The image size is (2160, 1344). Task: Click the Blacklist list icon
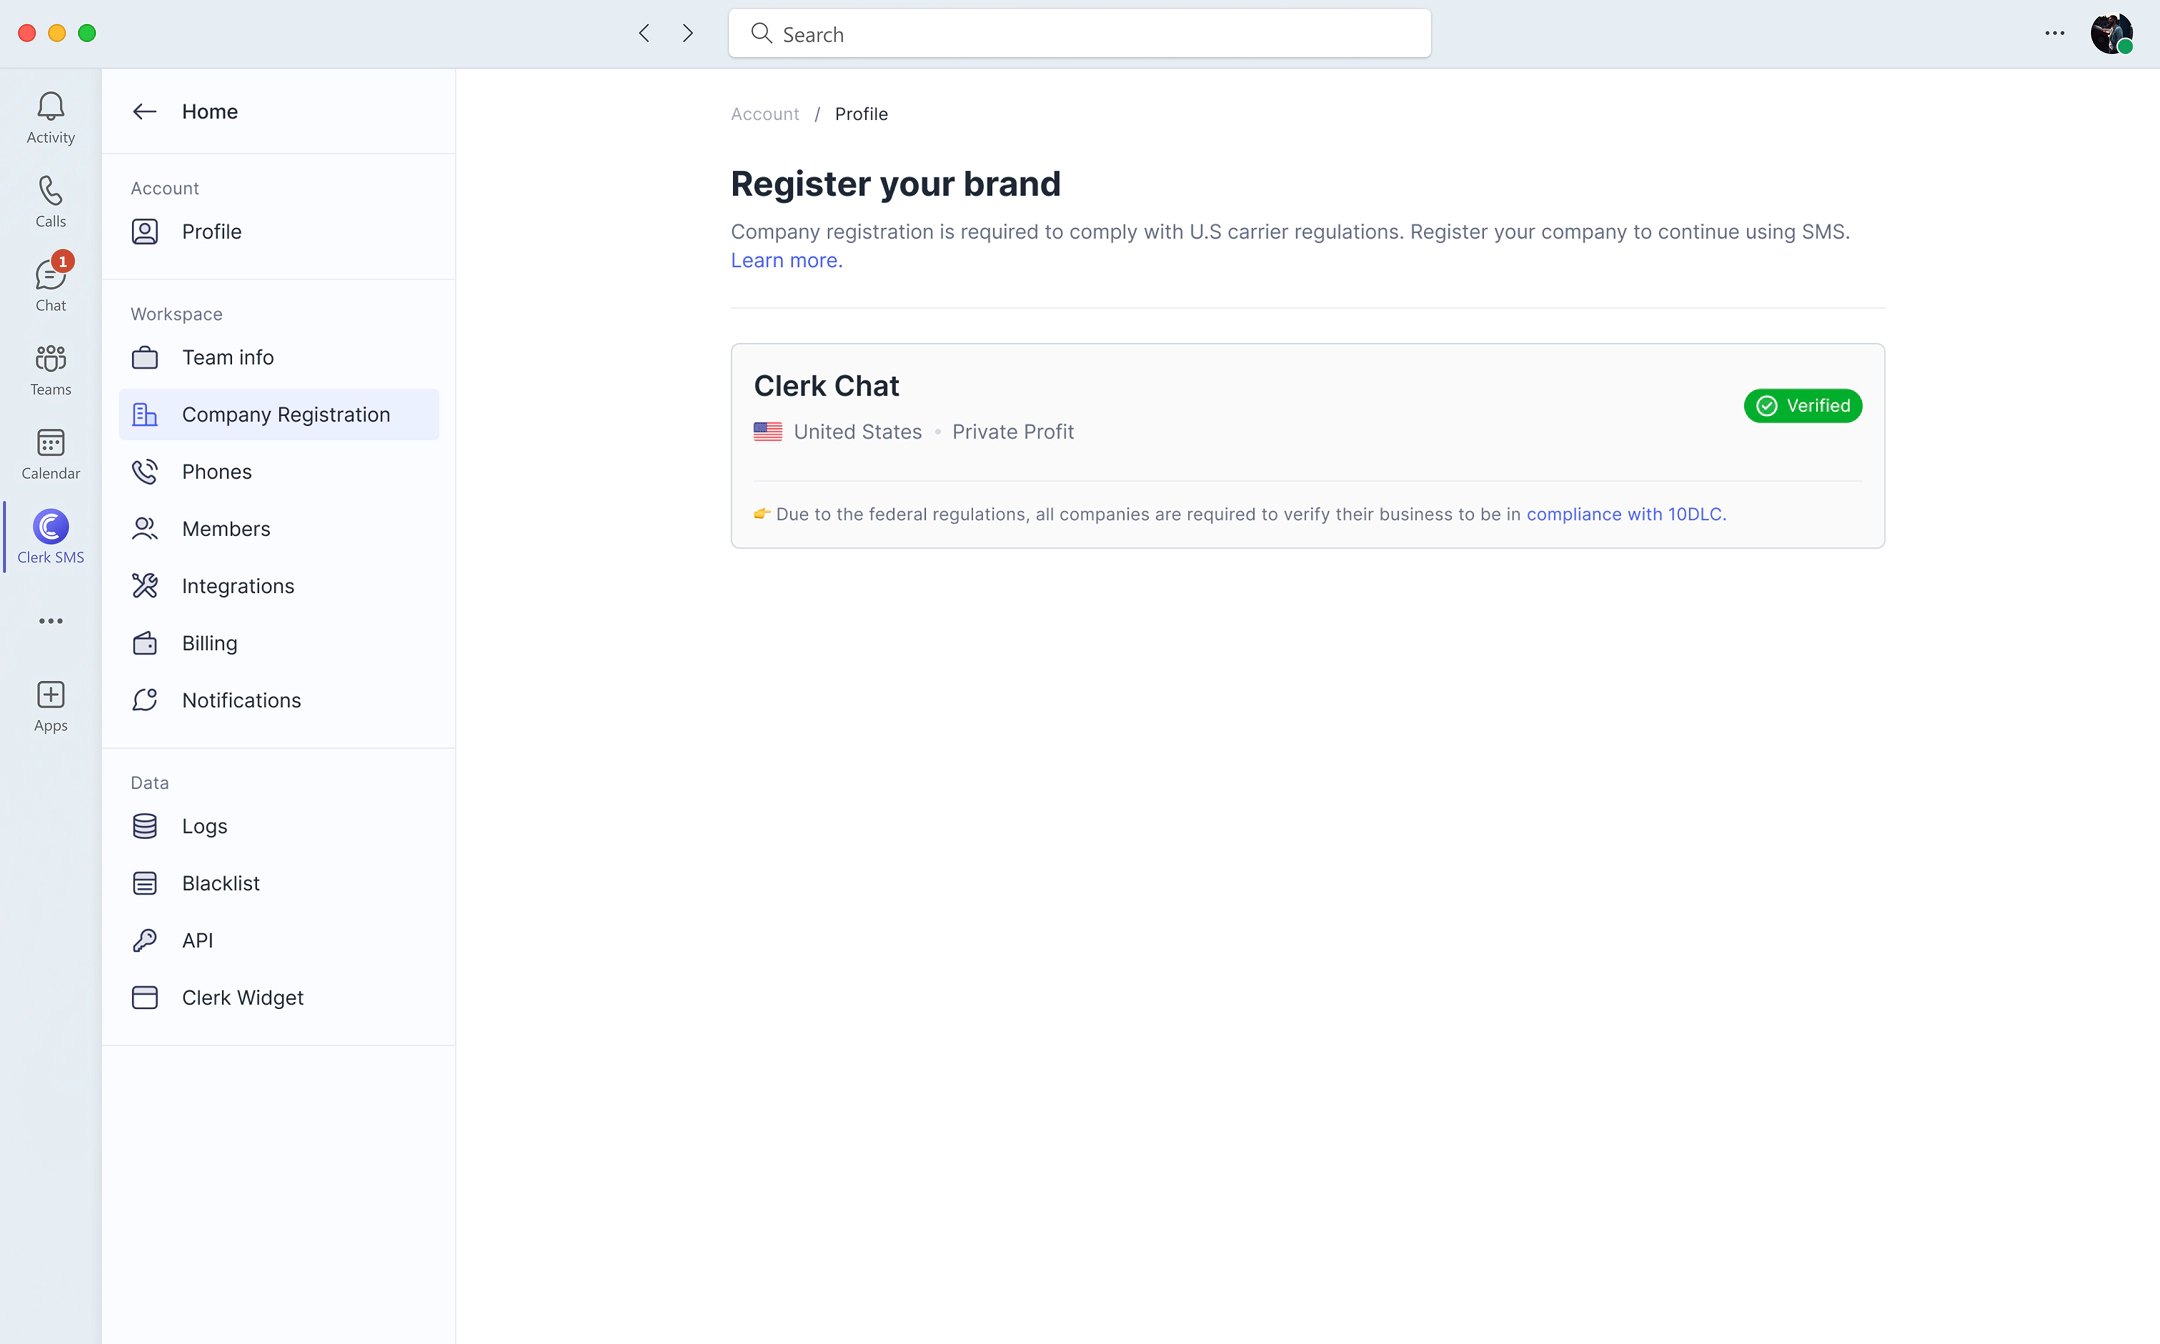tap(145, 883)
